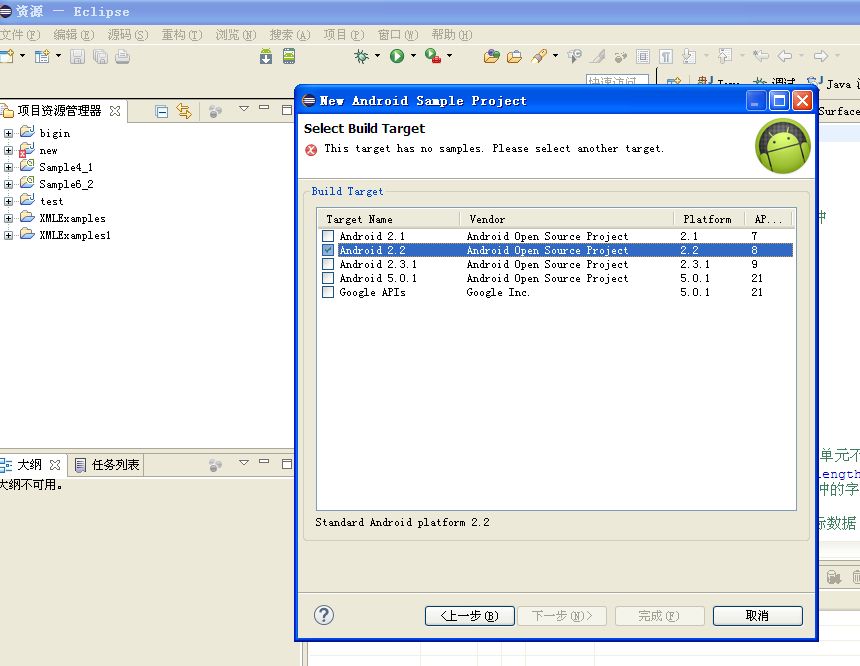Click the green Run toolbar icon
This screenshot has height=666, width=860.
(397, 56)
